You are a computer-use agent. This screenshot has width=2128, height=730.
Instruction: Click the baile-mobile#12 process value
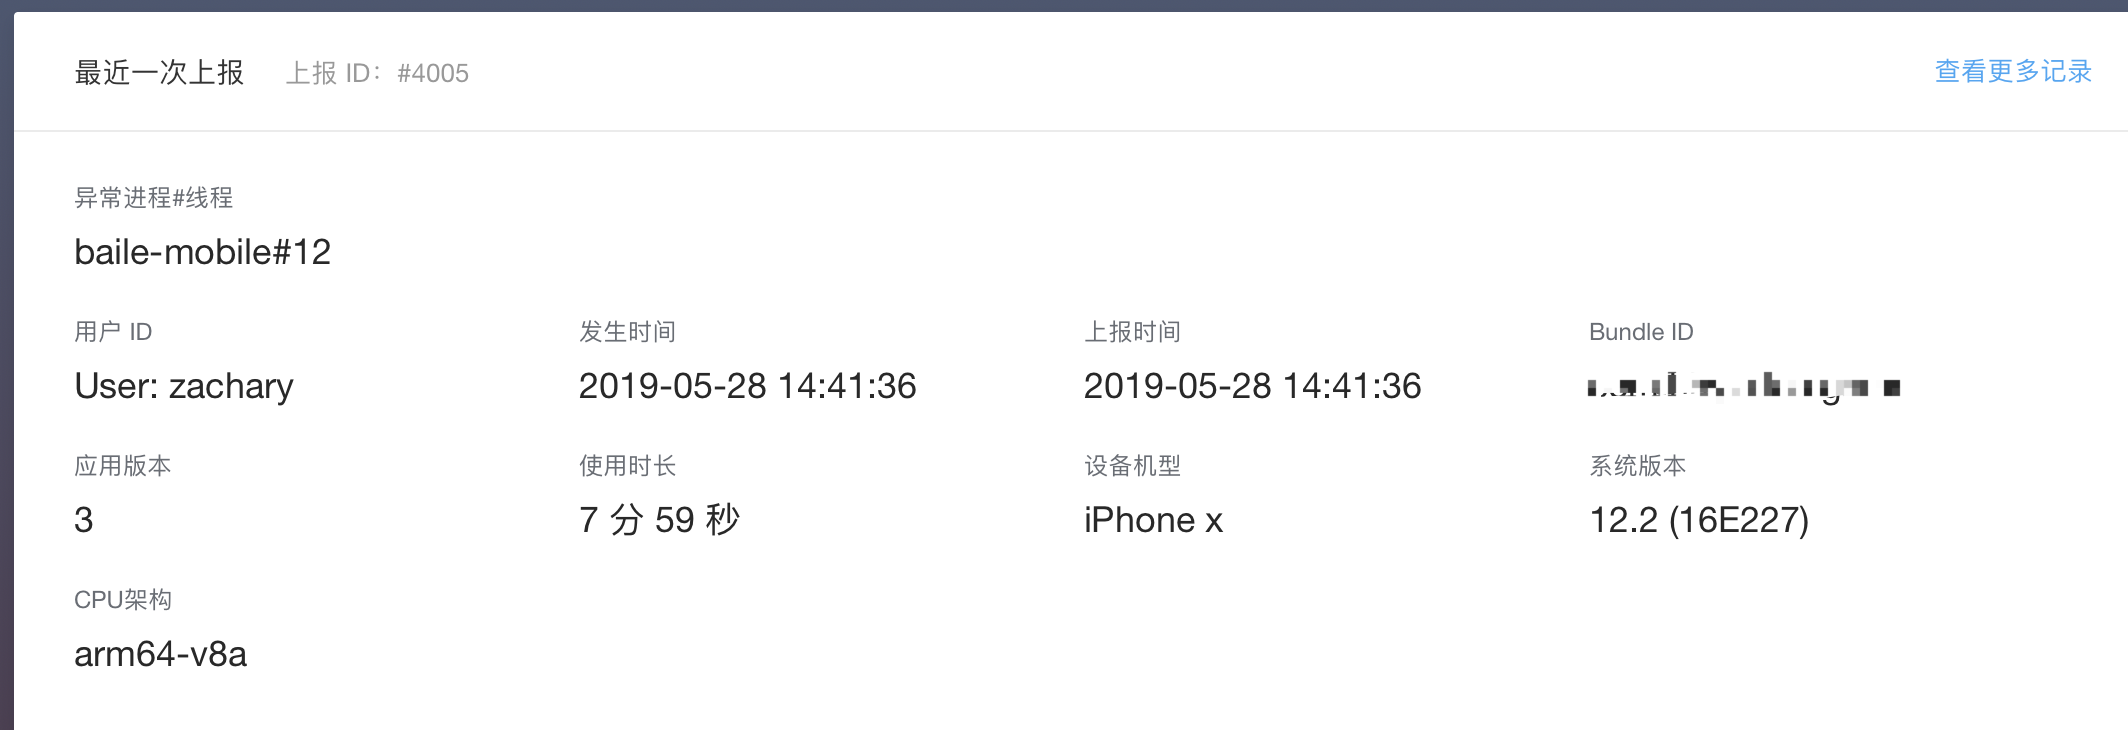[202, 252]
